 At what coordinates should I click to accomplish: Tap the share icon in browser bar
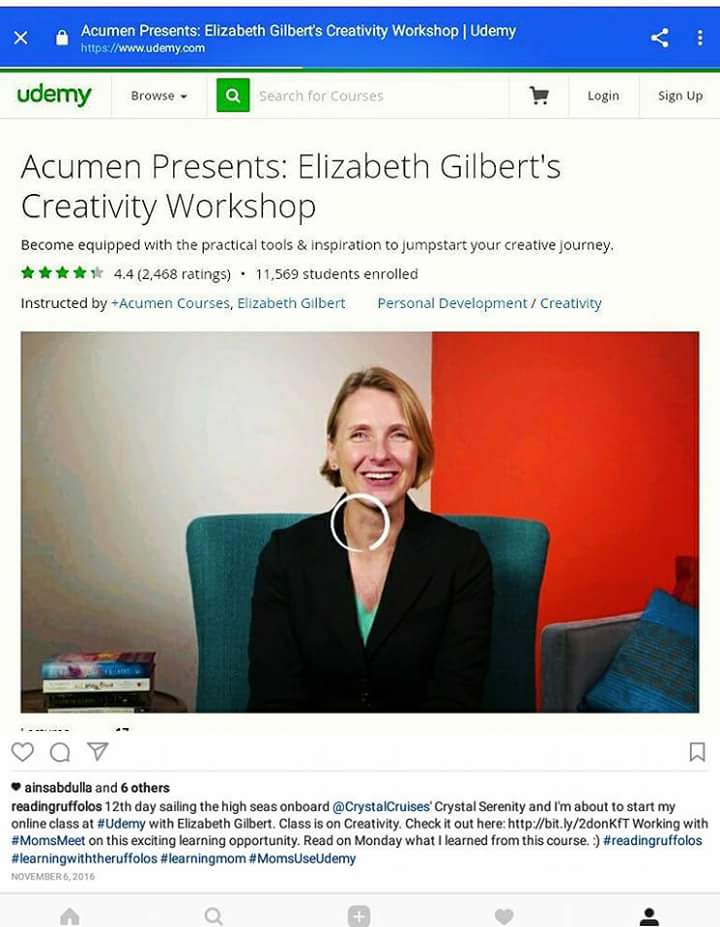[x=660, y=38]
